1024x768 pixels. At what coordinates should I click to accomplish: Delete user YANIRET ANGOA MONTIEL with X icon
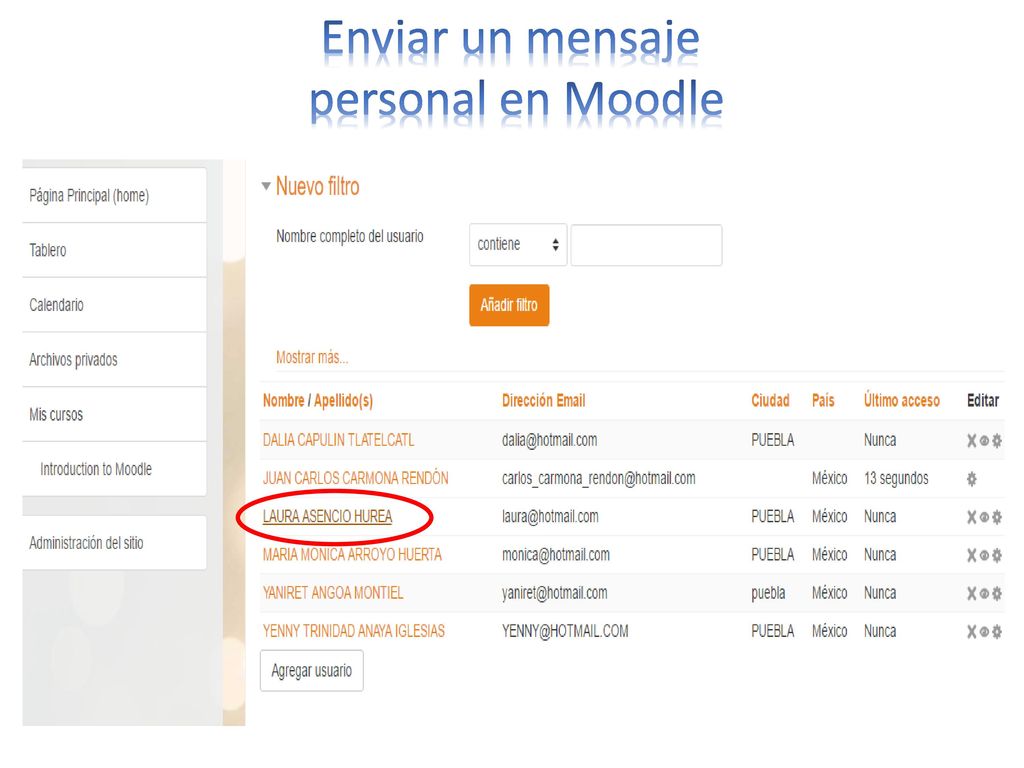click(x=972, y=594)
